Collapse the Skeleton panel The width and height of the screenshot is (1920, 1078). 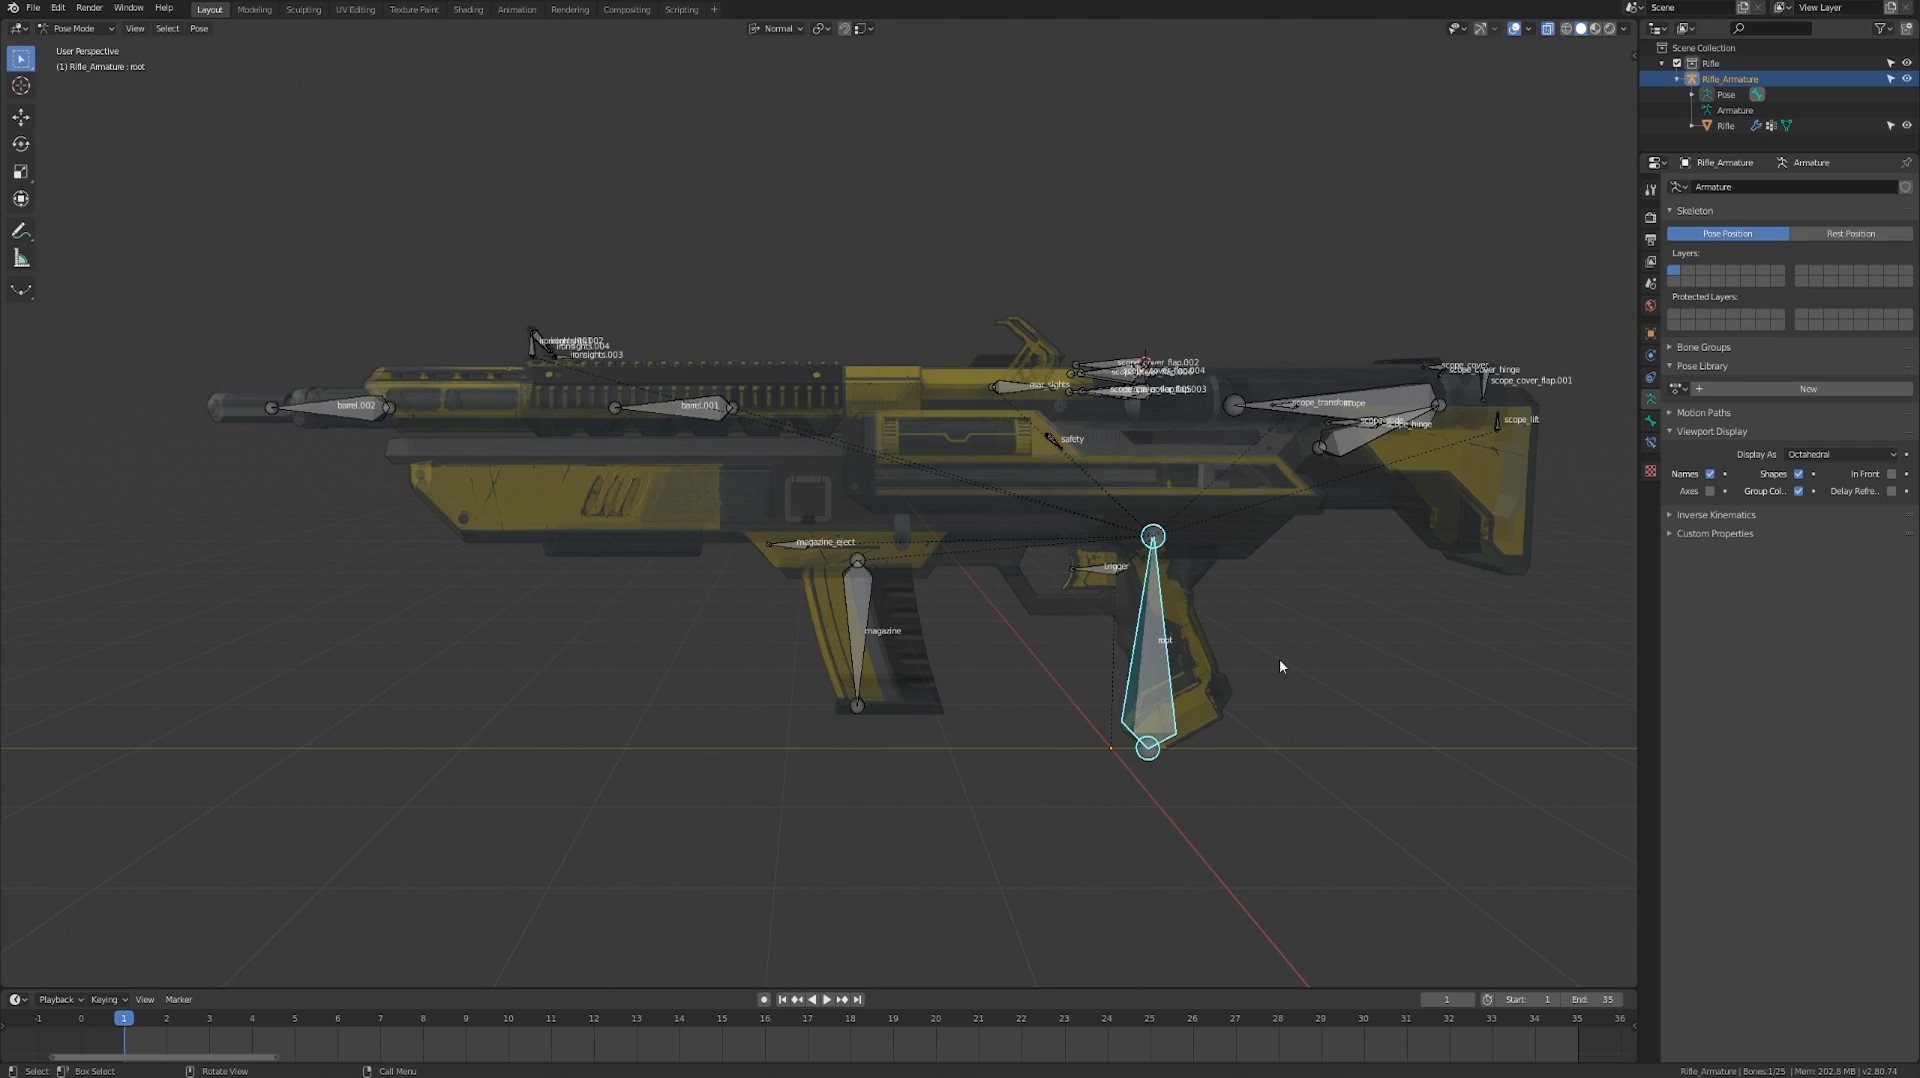(1694, 211)
